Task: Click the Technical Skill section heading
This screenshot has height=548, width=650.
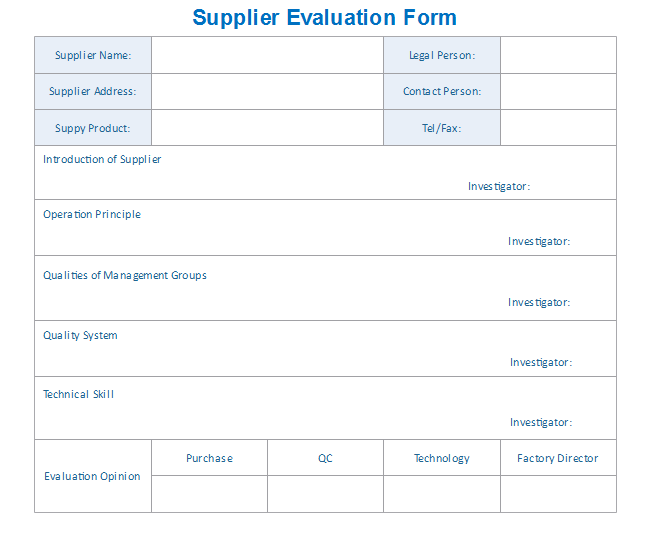Action: coord(79,394)
